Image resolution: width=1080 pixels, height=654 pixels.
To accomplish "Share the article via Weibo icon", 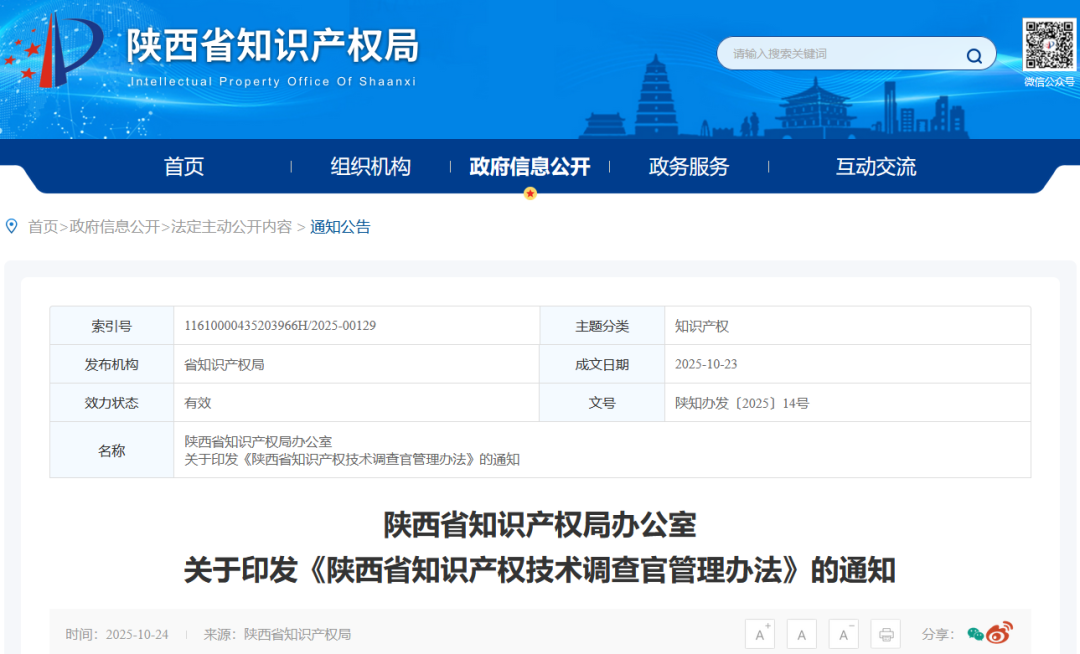I will 999,634.
